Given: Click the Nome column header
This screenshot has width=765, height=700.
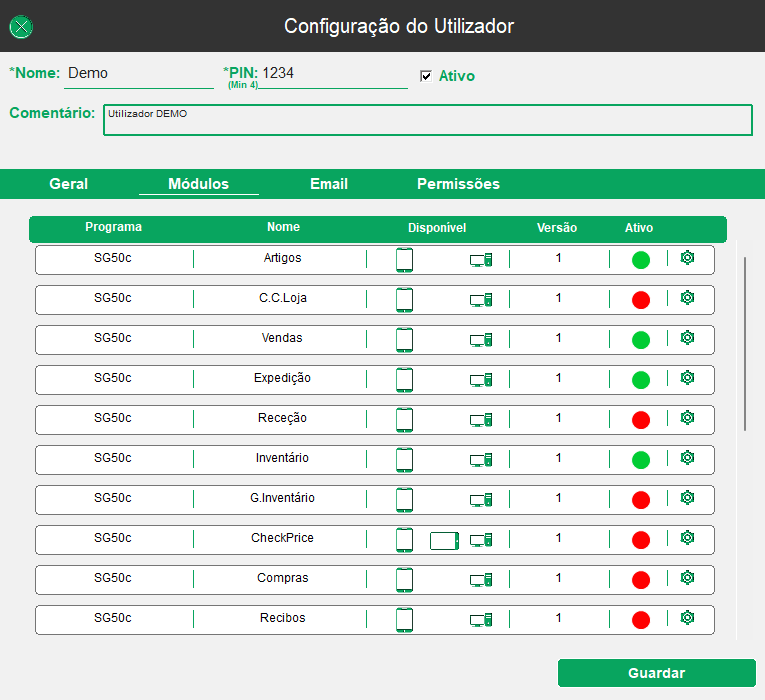Looking at the screenshot, I should click(283, 227).
